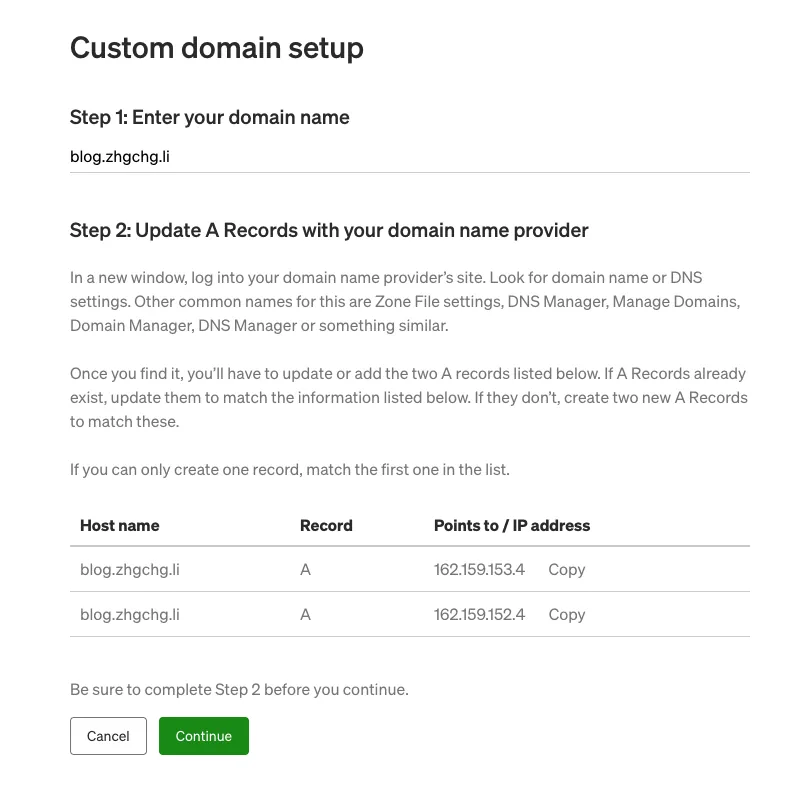The width and height of the screenshot is (799, 799).
Task: Click the Points to / IP address header
Action: pos(512,525)
